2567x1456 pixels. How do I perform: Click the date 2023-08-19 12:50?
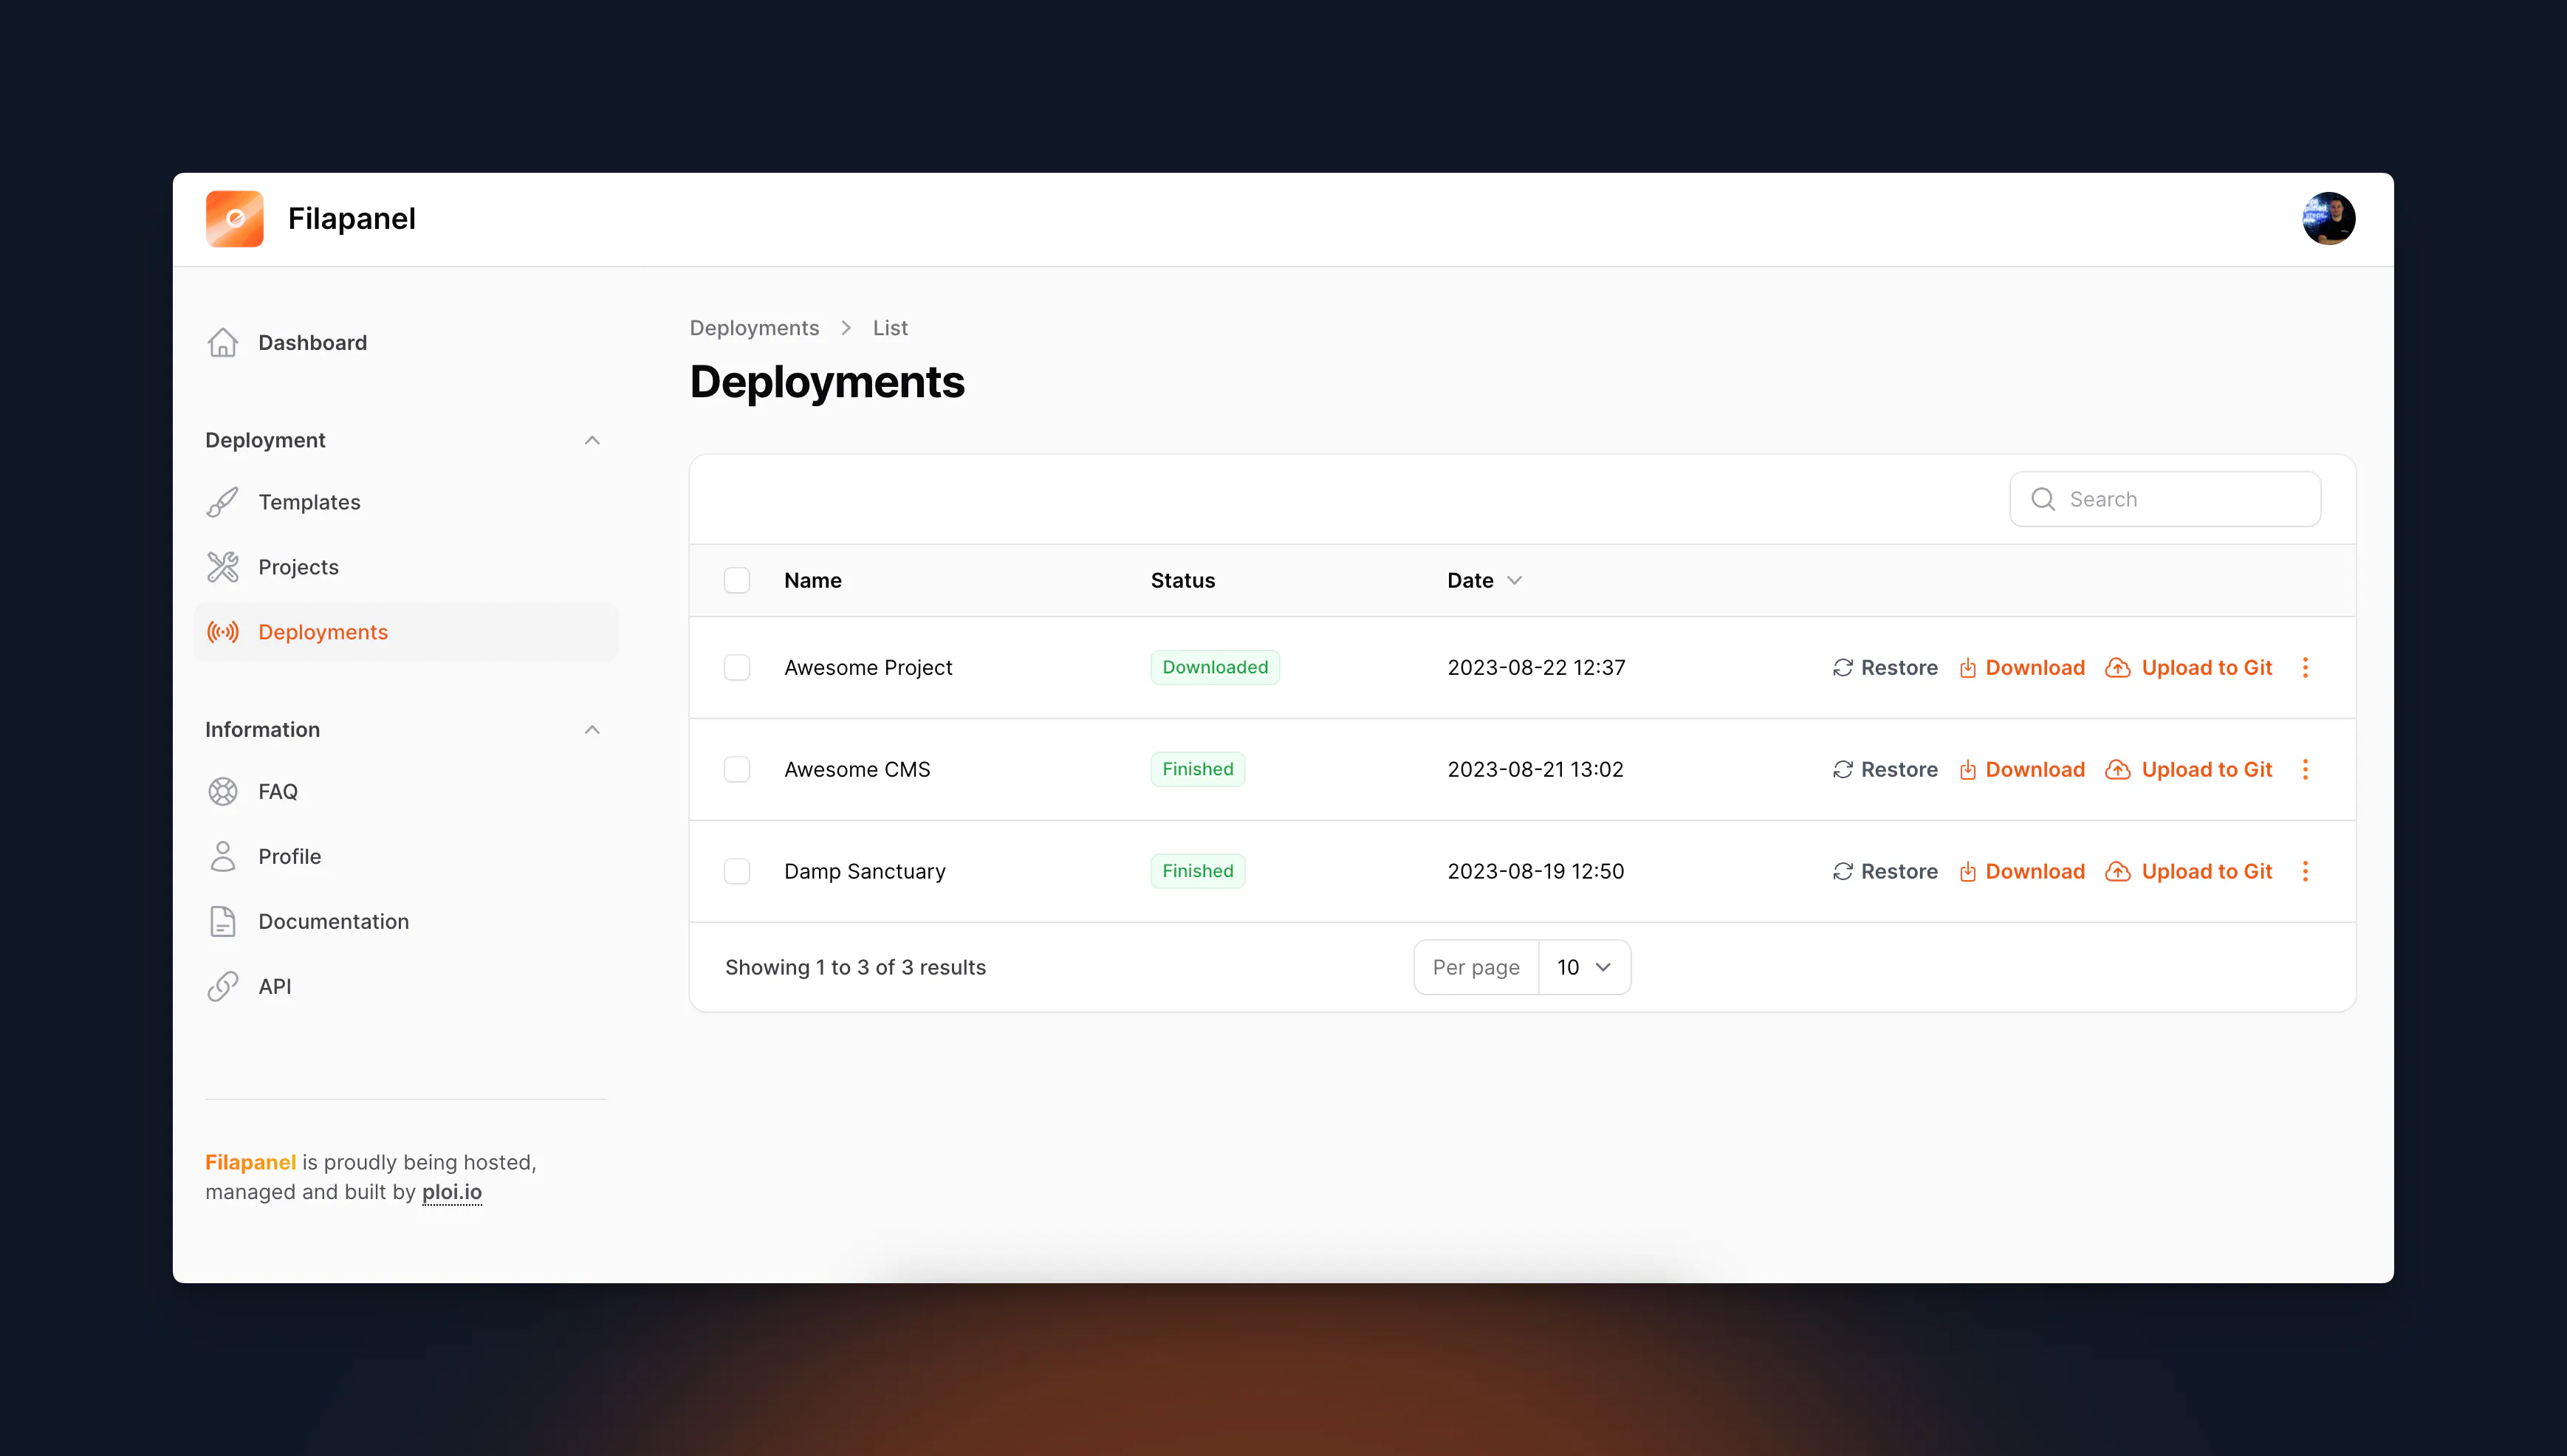point(1536,872)
